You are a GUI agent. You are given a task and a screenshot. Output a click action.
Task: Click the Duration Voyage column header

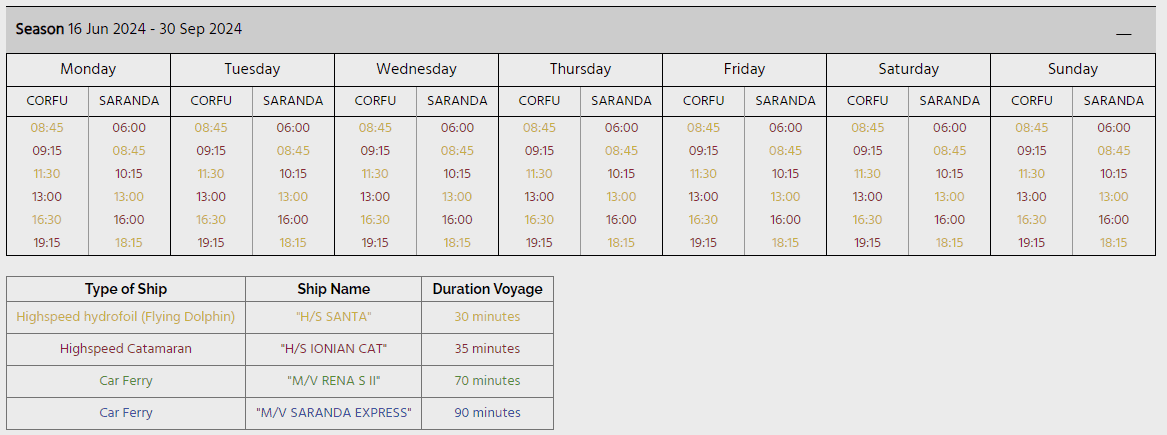487,289
